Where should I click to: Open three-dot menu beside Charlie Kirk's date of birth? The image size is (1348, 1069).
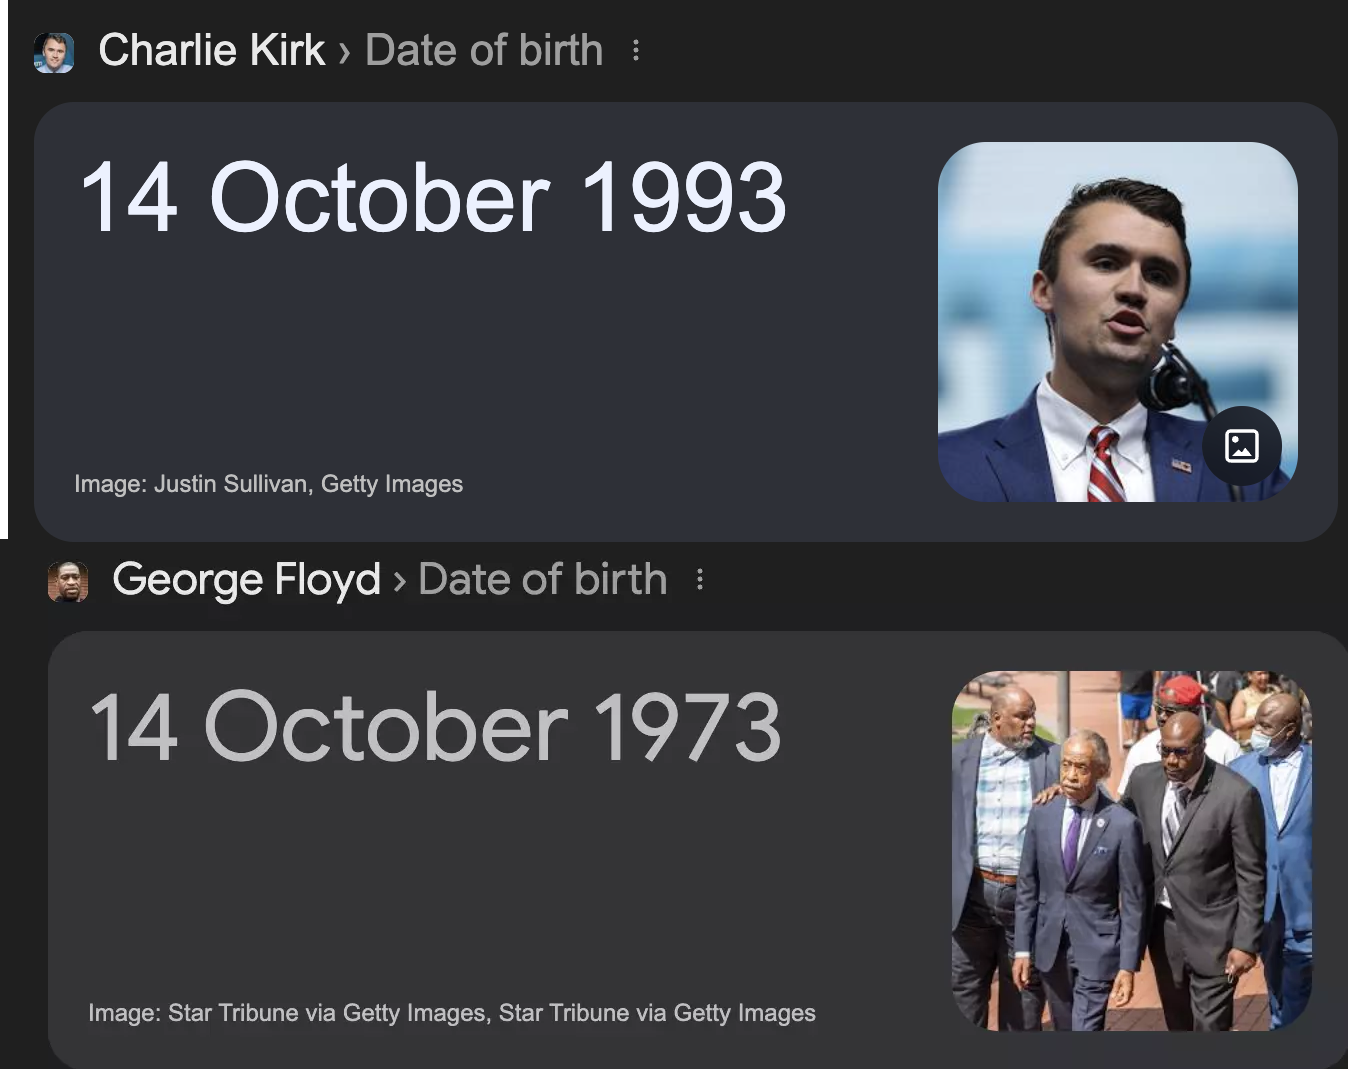point(636,50)
